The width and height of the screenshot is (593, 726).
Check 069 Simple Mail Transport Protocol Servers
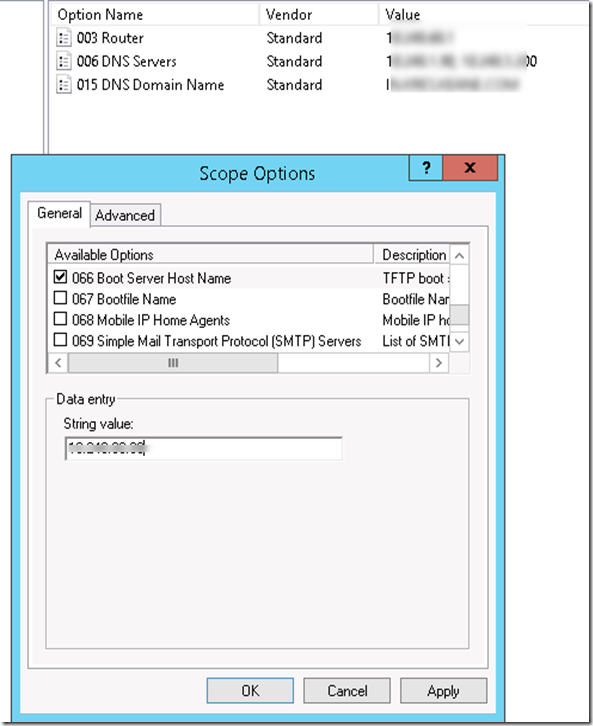(x=60, y=340)
